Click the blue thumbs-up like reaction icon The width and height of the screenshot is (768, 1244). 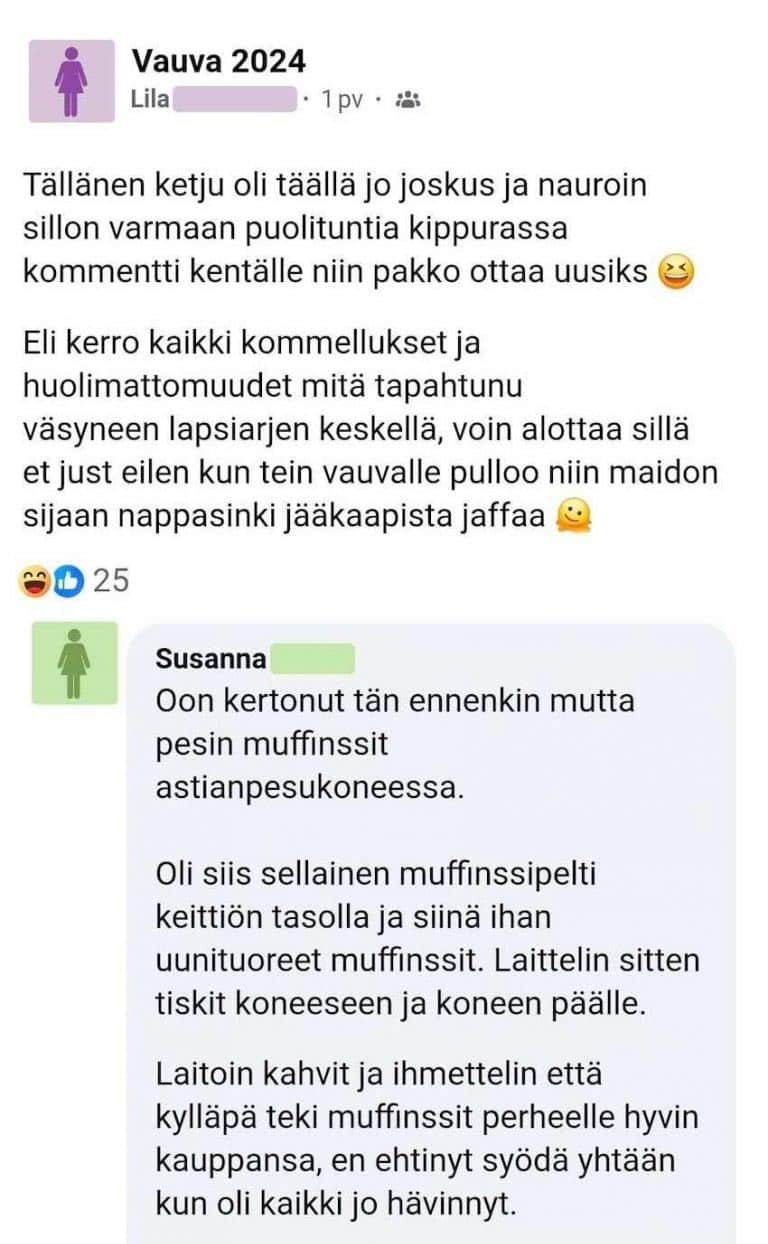tap(65, 580)
